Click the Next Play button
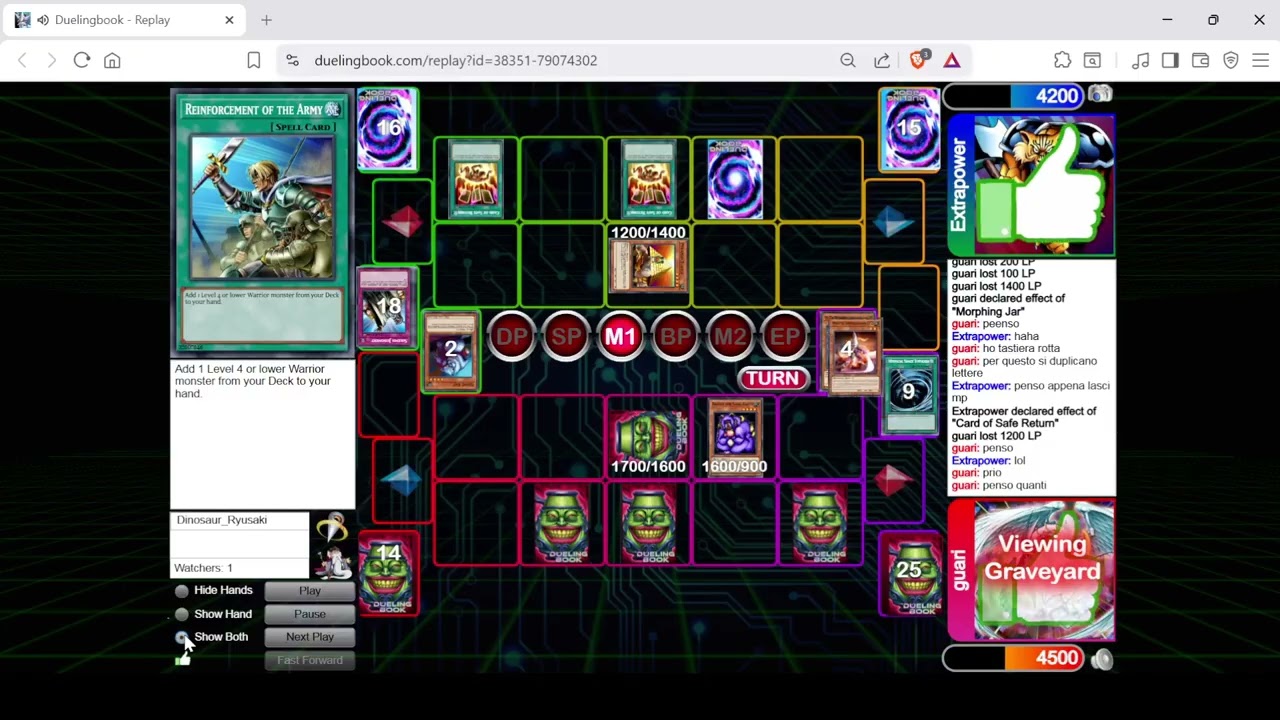This screenshot has width=1280, height=720. click(x=310, y=637)
